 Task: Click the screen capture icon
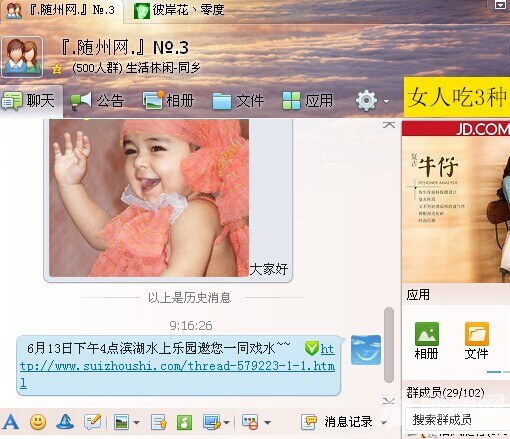(212, 422)
